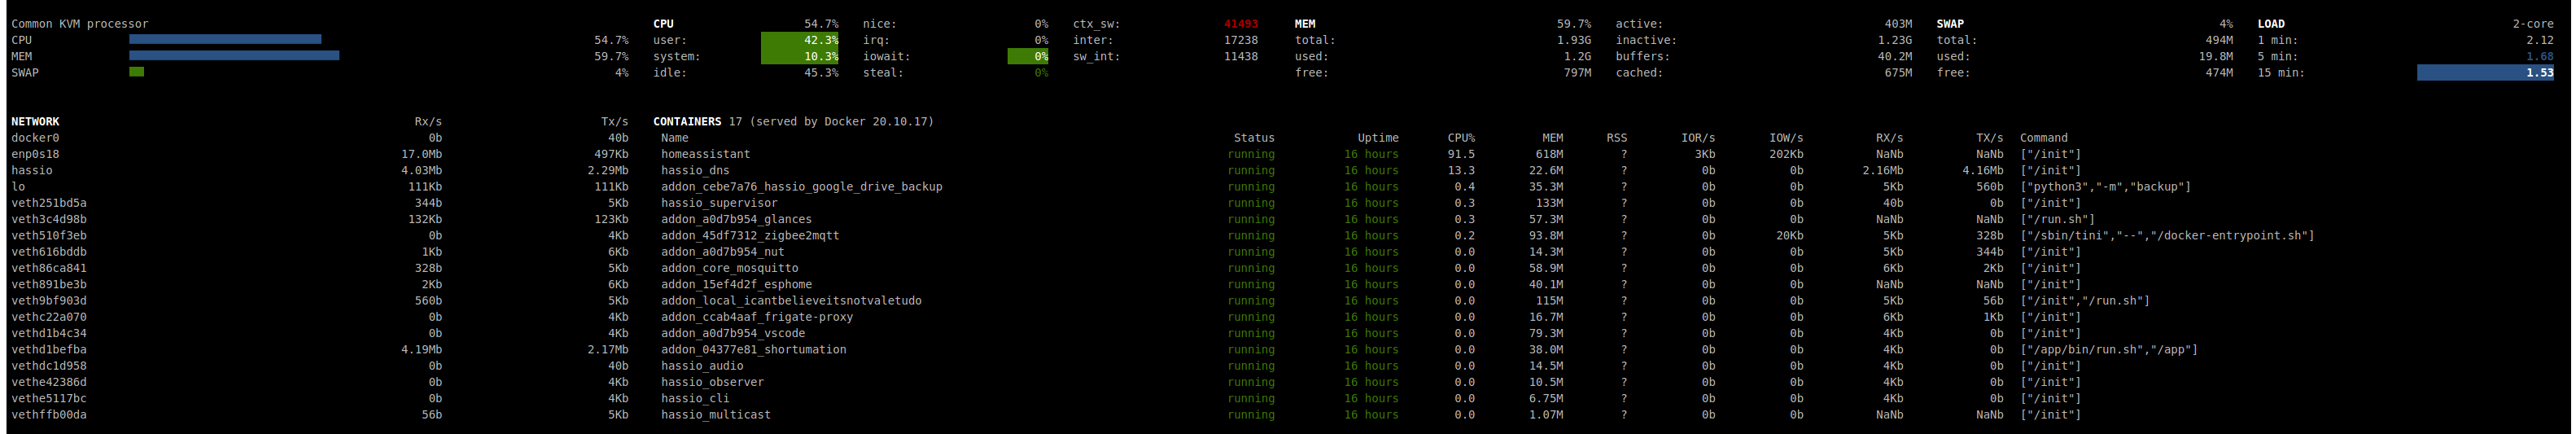Click the buffers value 40.2M
The height and width of the screenshot is (434, 2576).
point(1895,56)
